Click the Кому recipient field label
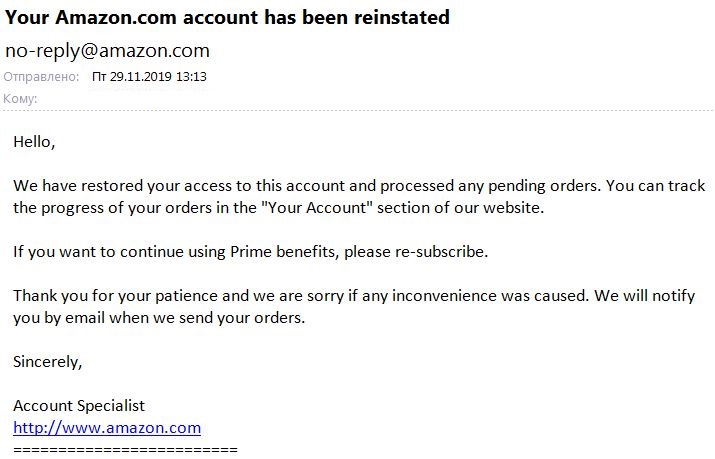The height and width of the screenshot is (459, 715). click(20, 98)
